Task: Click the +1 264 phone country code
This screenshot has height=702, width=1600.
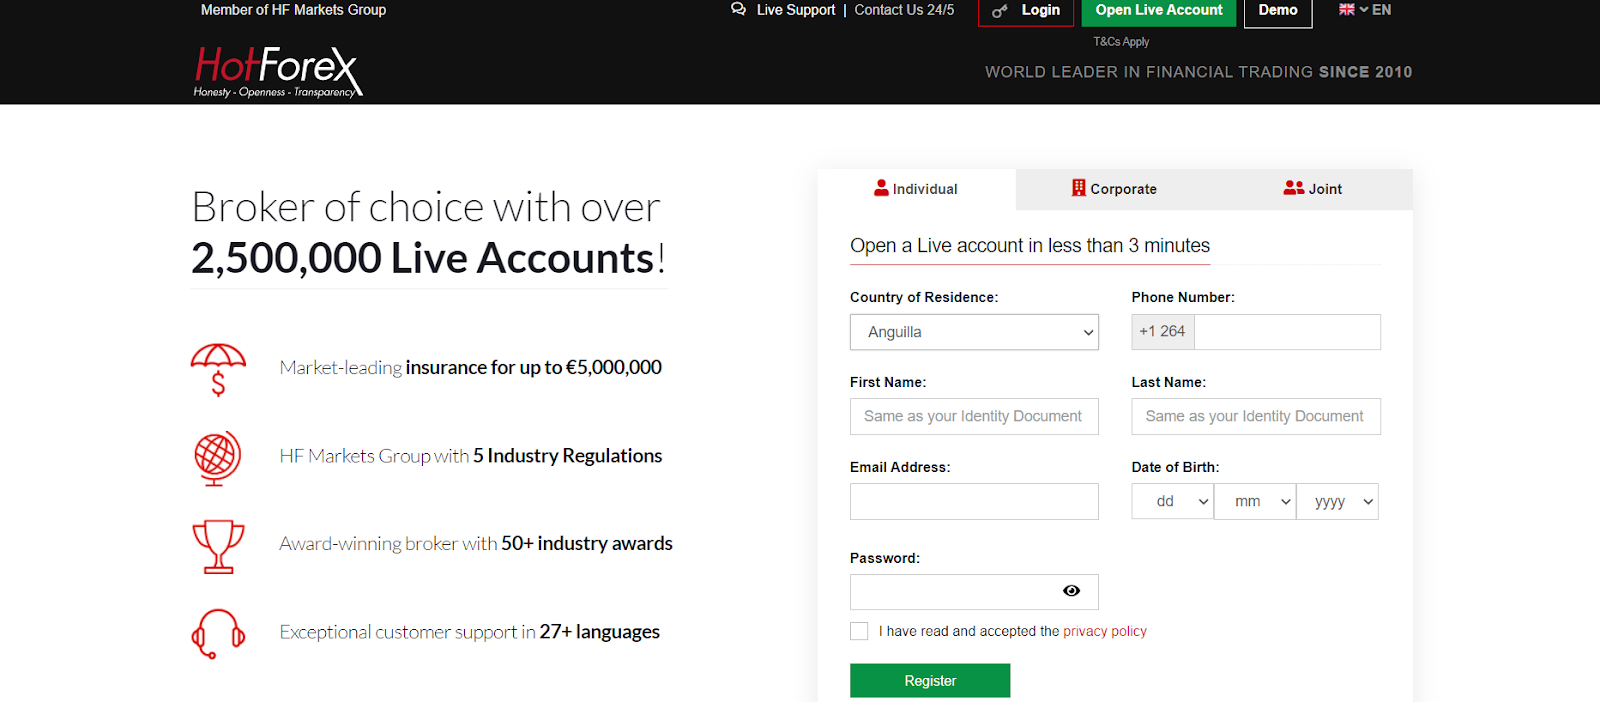Action: click(1163, 332)
